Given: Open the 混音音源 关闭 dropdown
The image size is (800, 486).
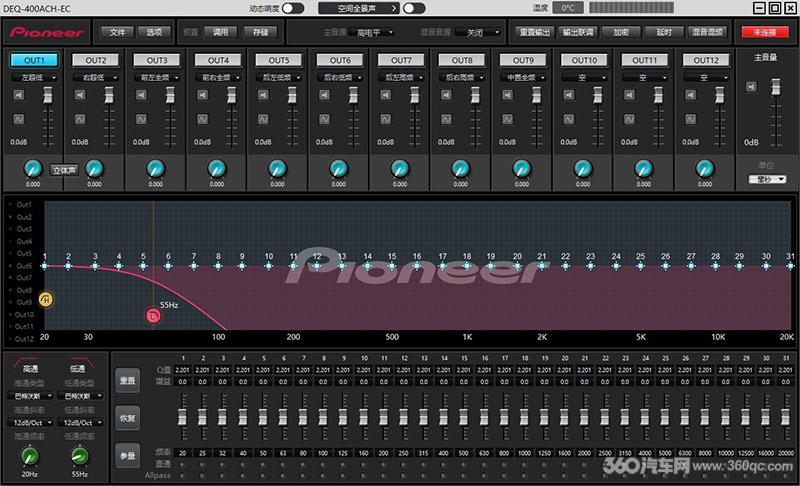Looking at the screenshot, I should [478, 33].
